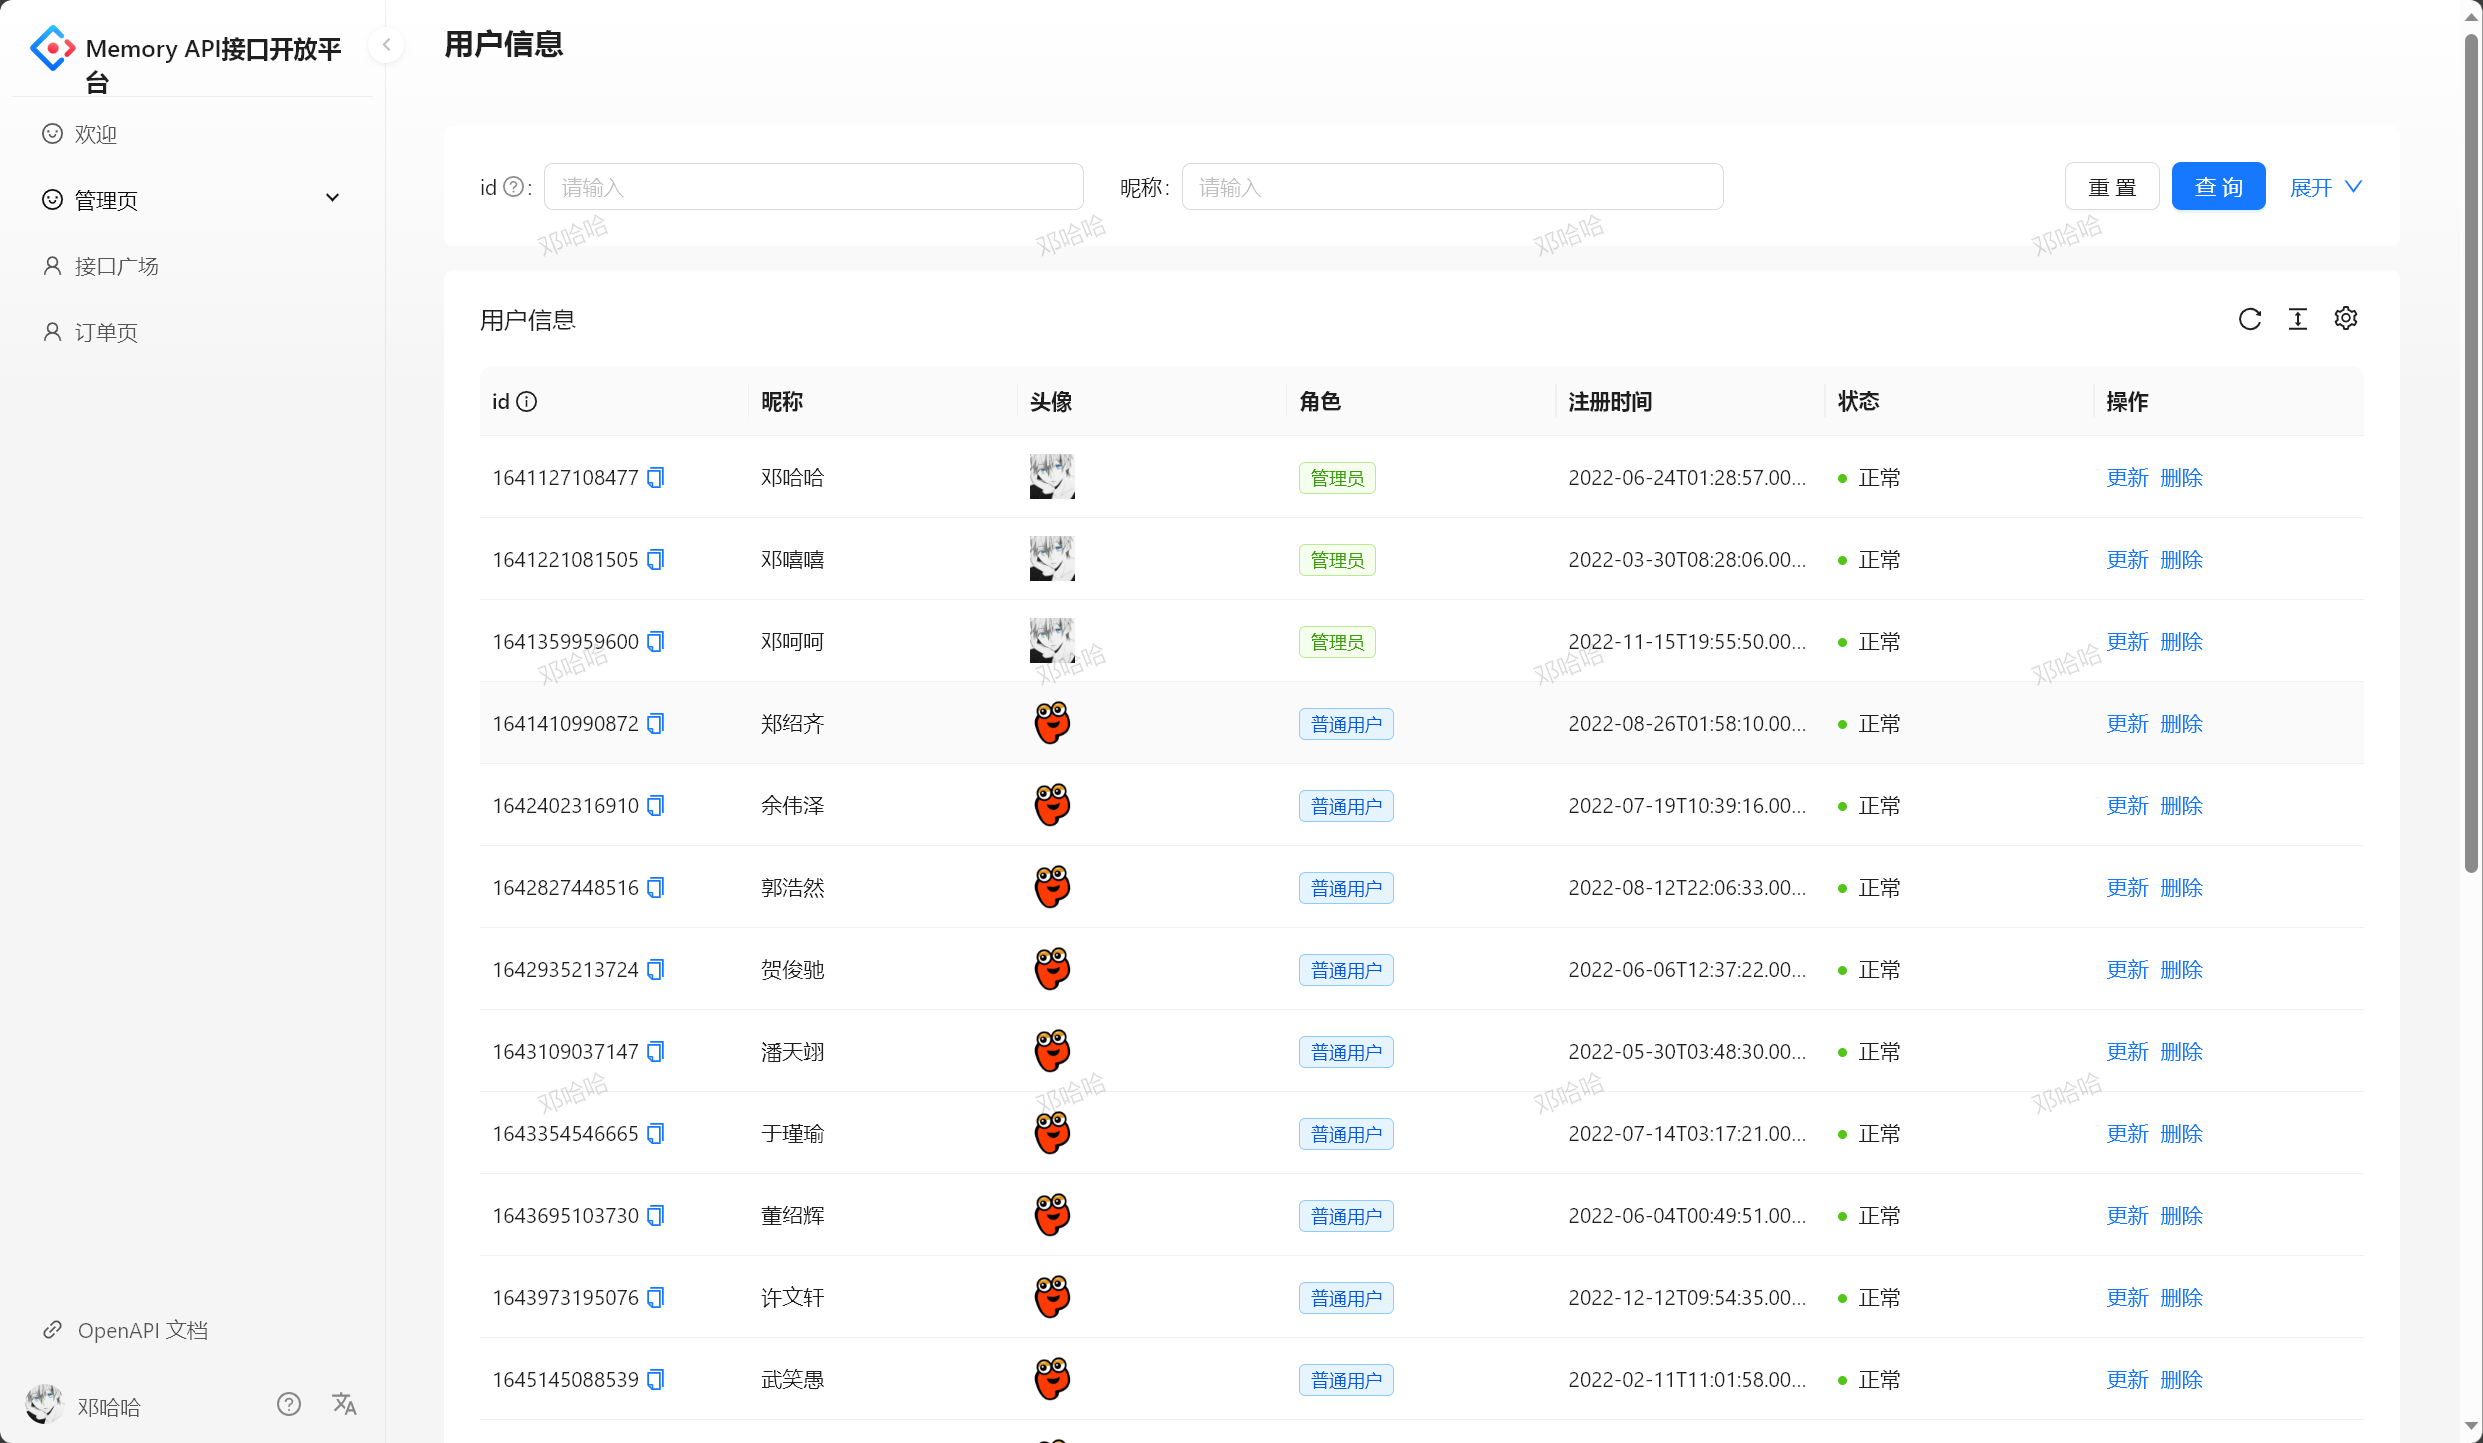Screen dimensions: 2483x1443
Task: Click the info icon in id column header
Action: 527,402
